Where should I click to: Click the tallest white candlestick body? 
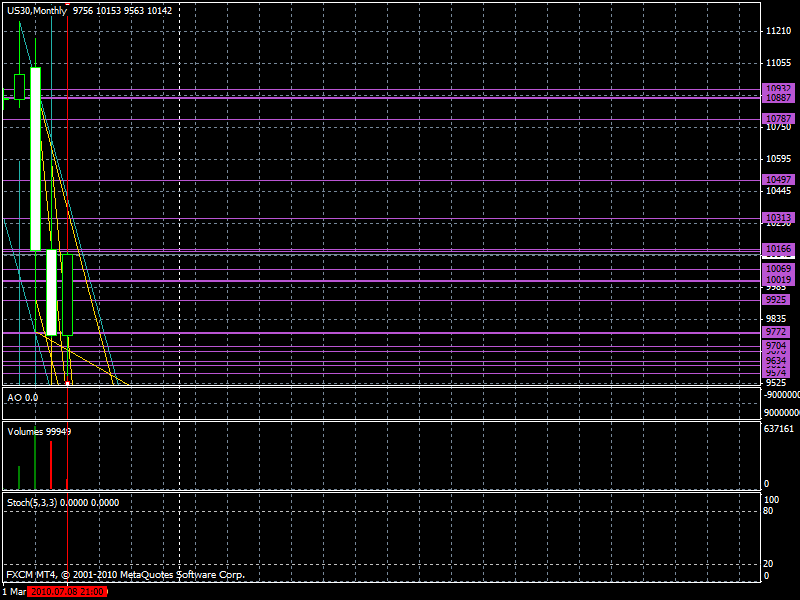point(35,158)
